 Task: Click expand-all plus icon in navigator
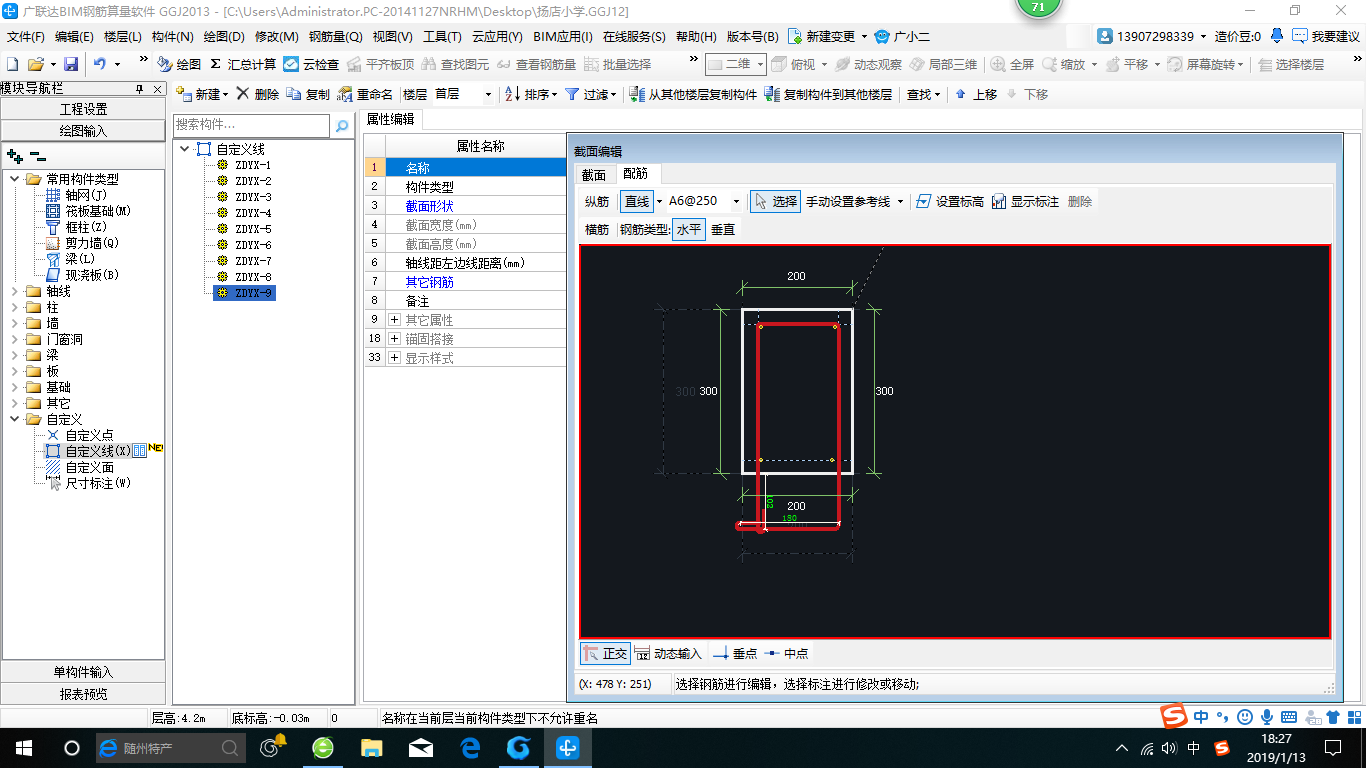(x=15, y=156)
